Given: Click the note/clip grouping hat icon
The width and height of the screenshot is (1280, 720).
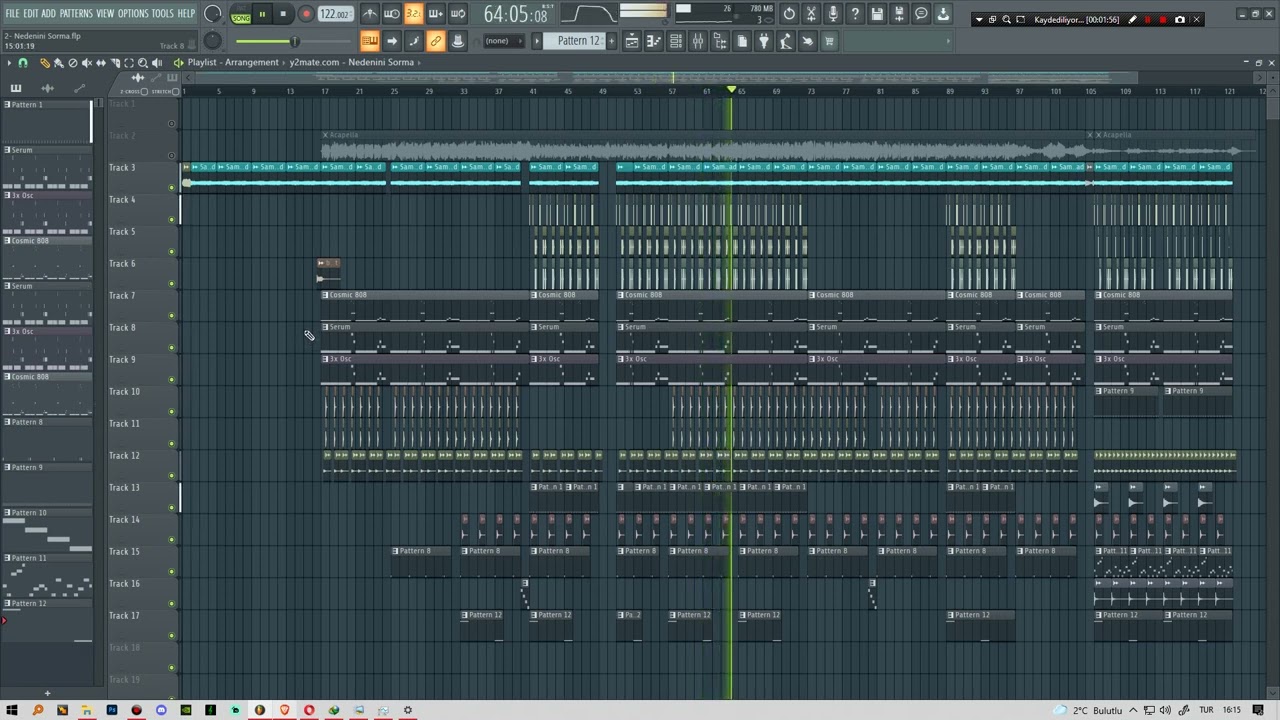Looking at the screenshot, I should tap(458, 41).
